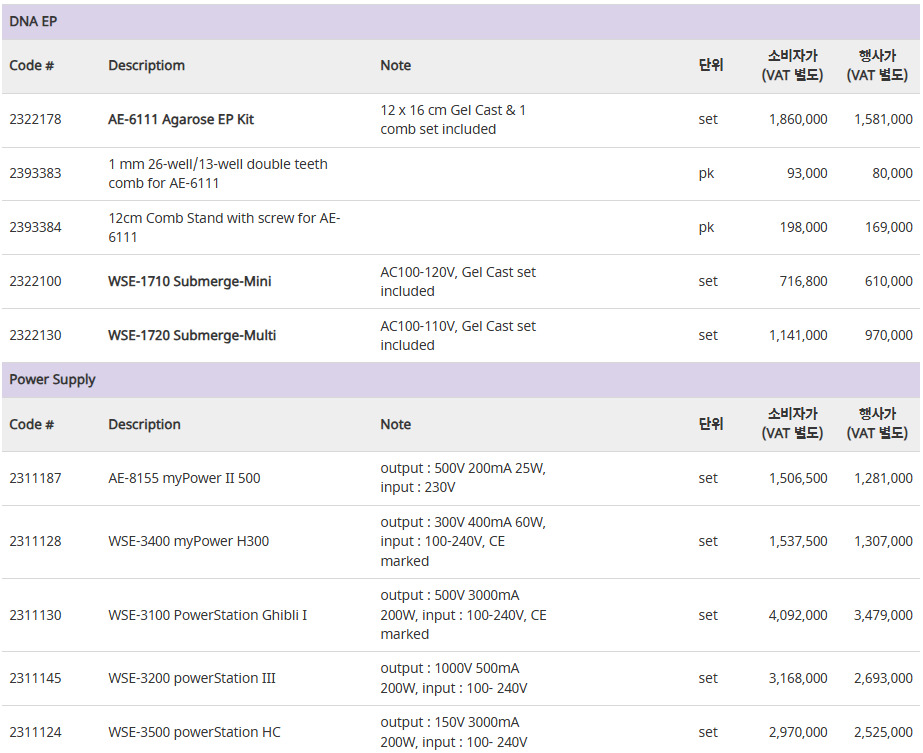Viewport: 923px width, 753px height.
Task: Click WSE-3500 powerStation HC entry
Action: coord(194,732)
